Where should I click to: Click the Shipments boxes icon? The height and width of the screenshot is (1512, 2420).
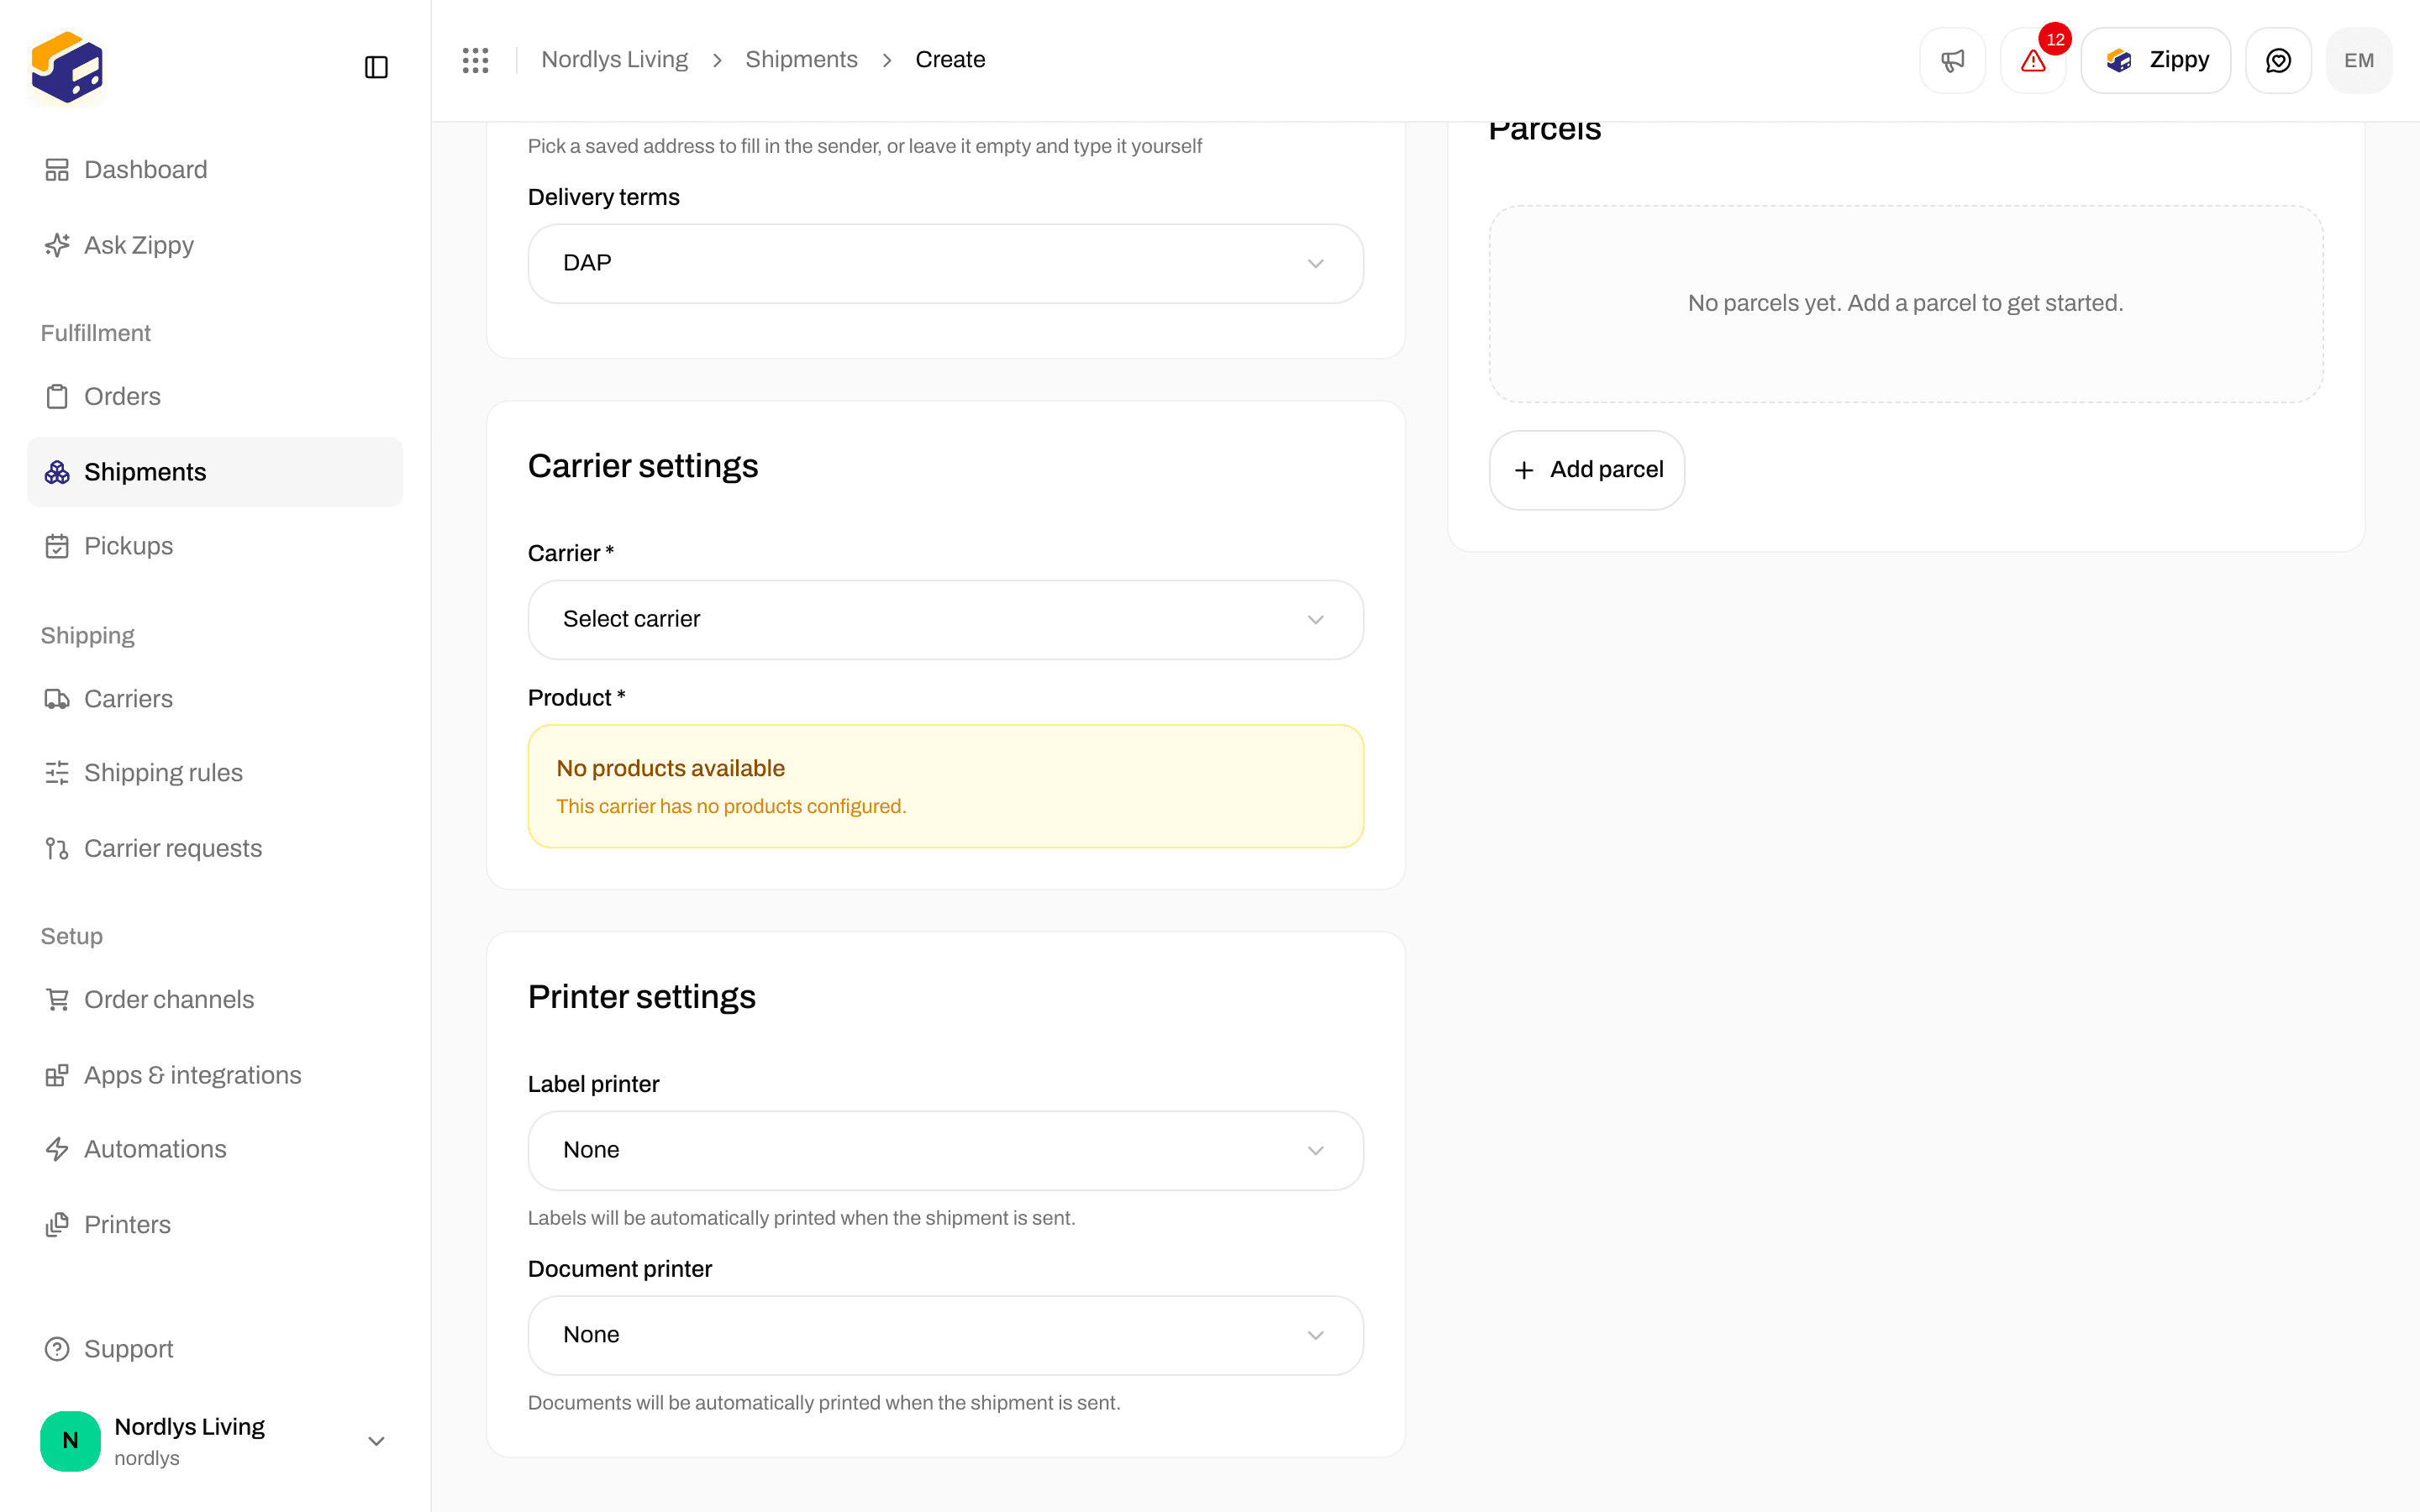[57, 472]
